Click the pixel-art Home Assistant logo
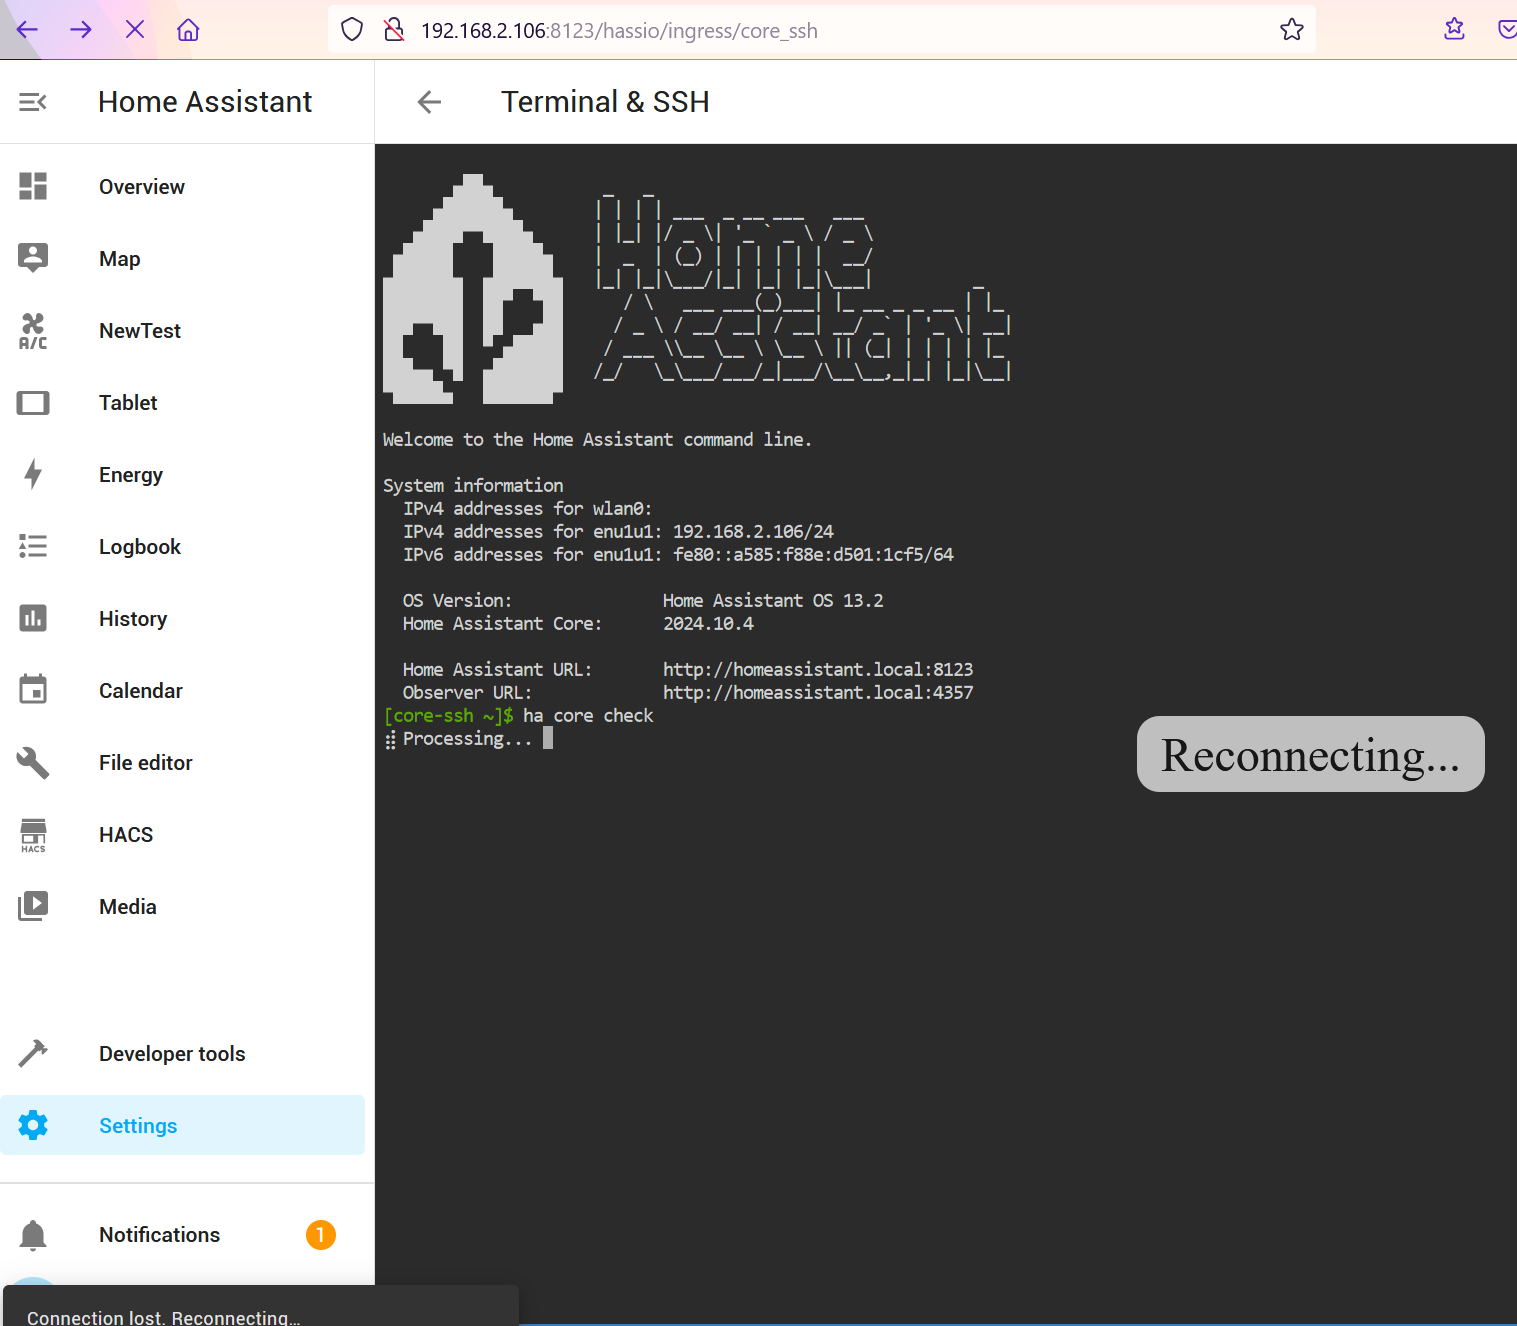This screenshot has width=1517, height=1326. (473, 289)
